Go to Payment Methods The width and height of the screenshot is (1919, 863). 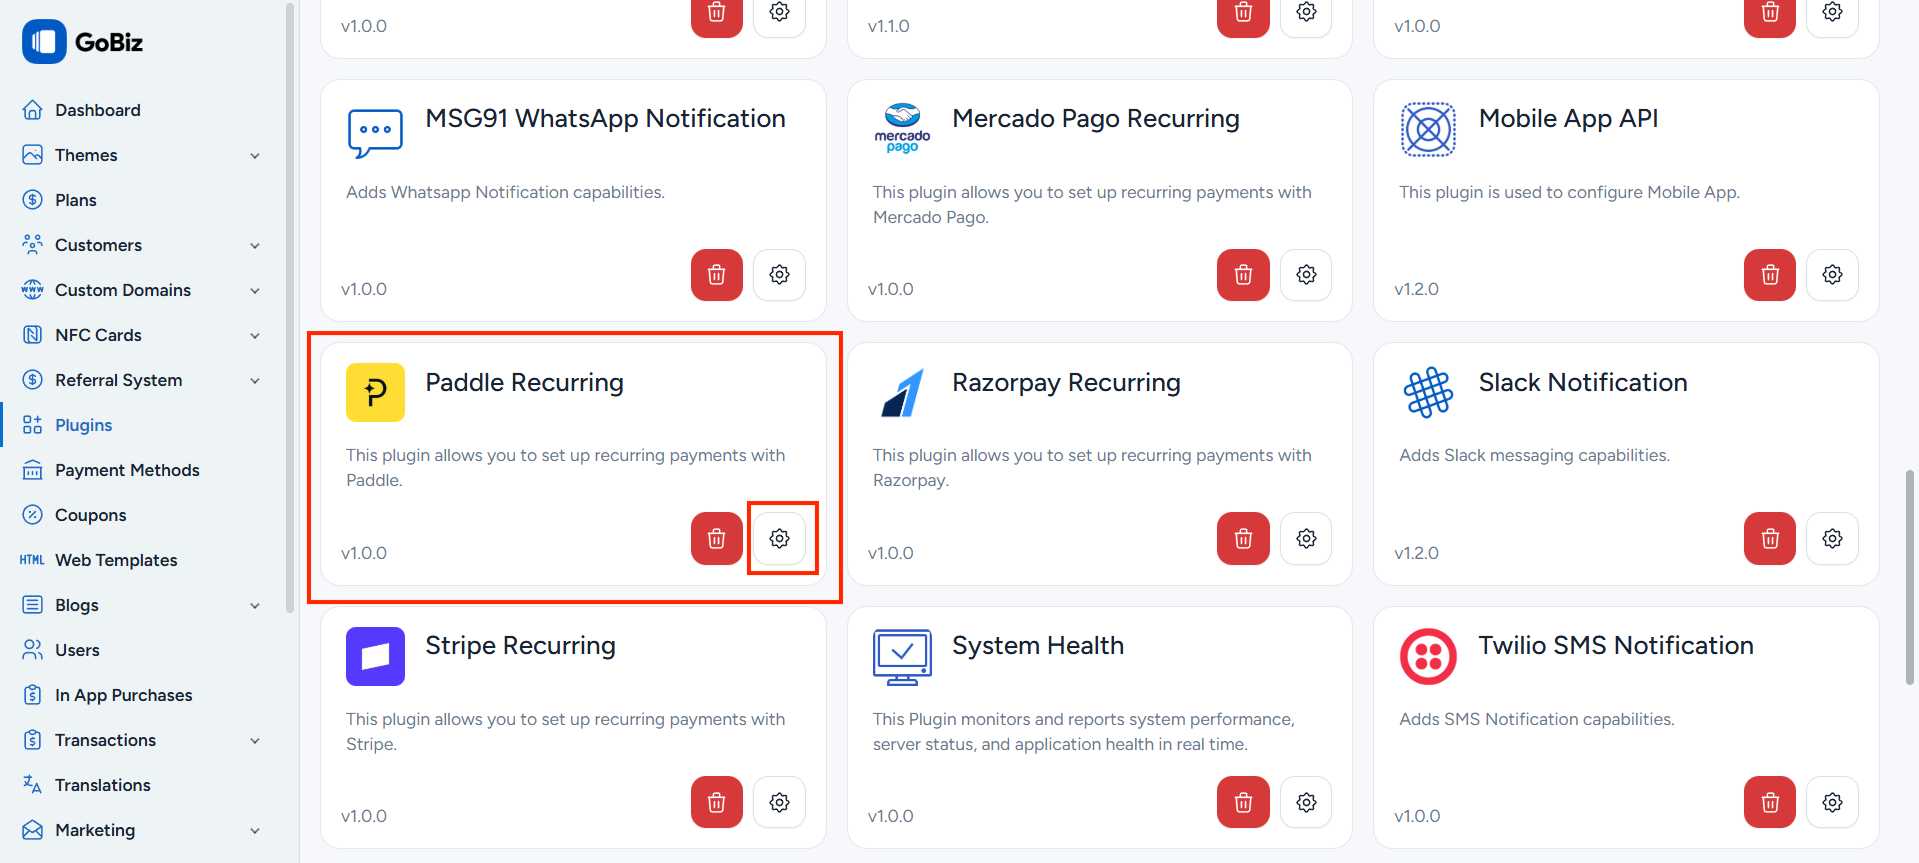pos(127,470)
